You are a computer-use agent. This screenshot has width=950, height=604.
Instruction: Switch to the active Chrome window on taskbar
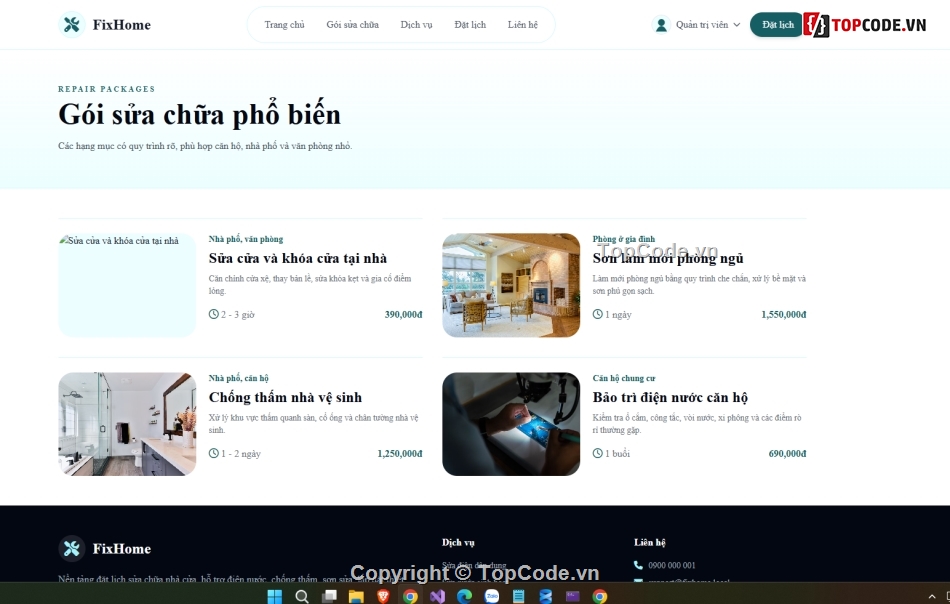coord(410,597)
